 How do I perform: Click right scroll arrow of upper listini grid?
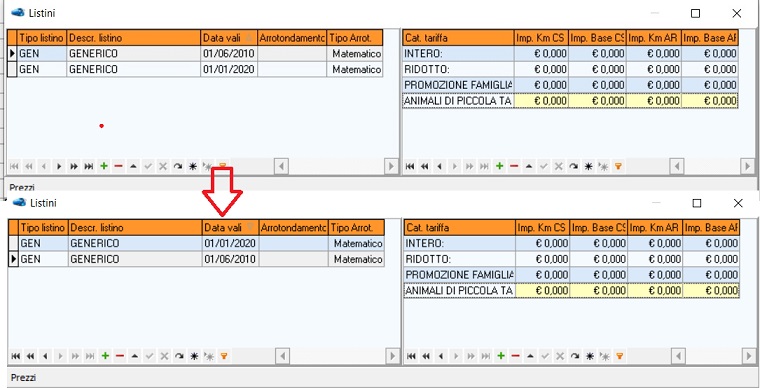tap(391, 167)
